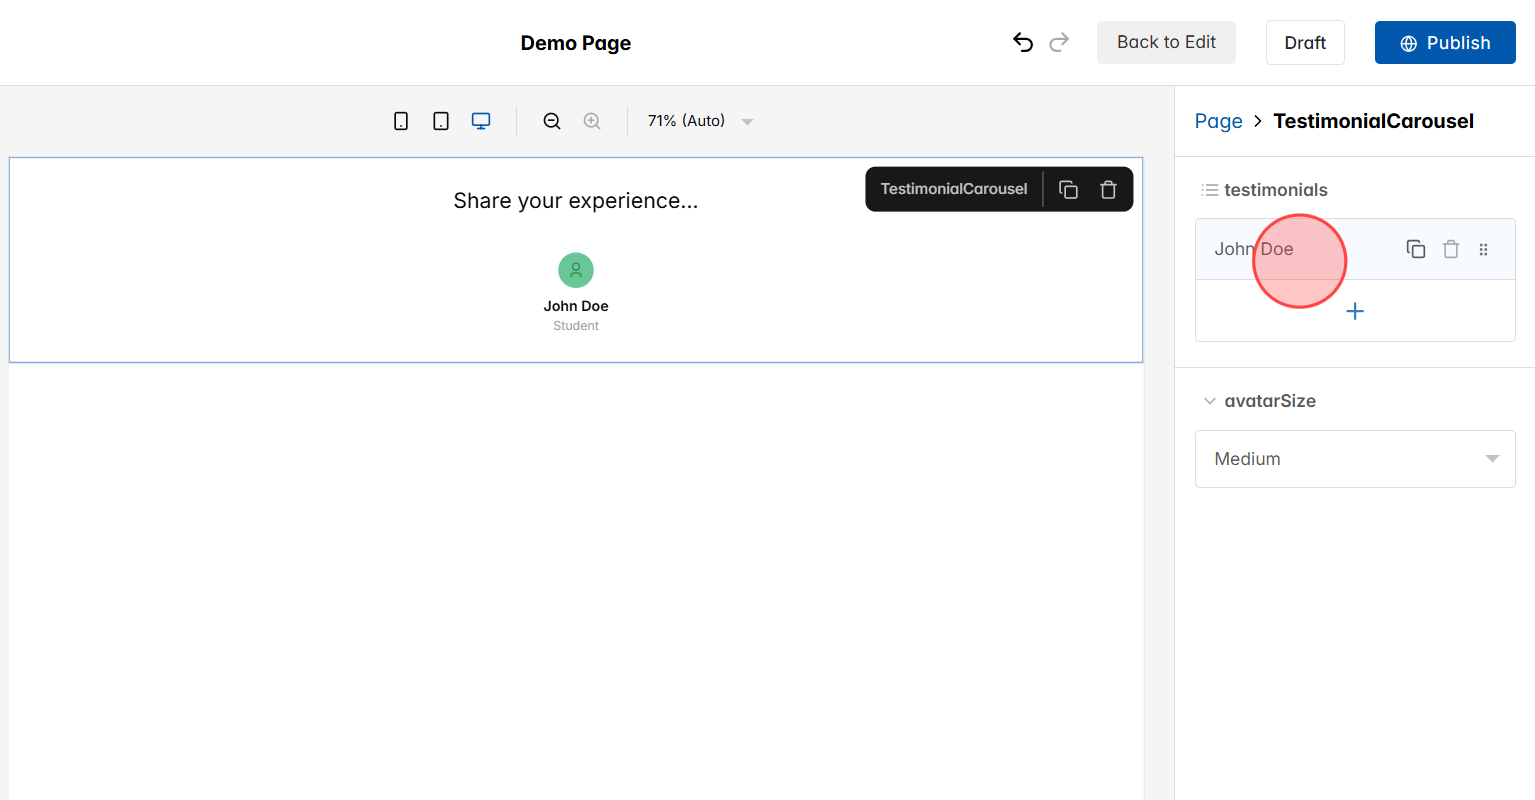The width and height of the screenshot is (1535, 800).
Task: Publish the Demo Page
Action: coord(1444,42)
